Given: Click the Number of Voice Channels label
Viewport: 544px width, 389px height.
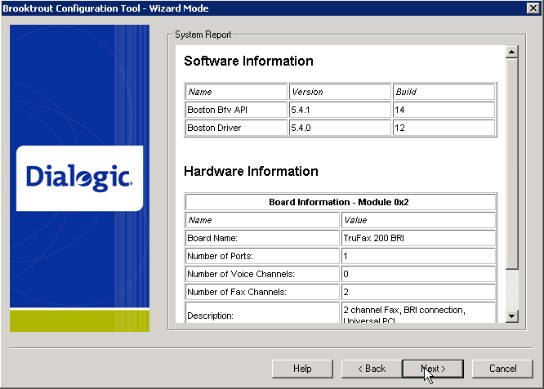Looking at the screenshot, I should point(241,274).
